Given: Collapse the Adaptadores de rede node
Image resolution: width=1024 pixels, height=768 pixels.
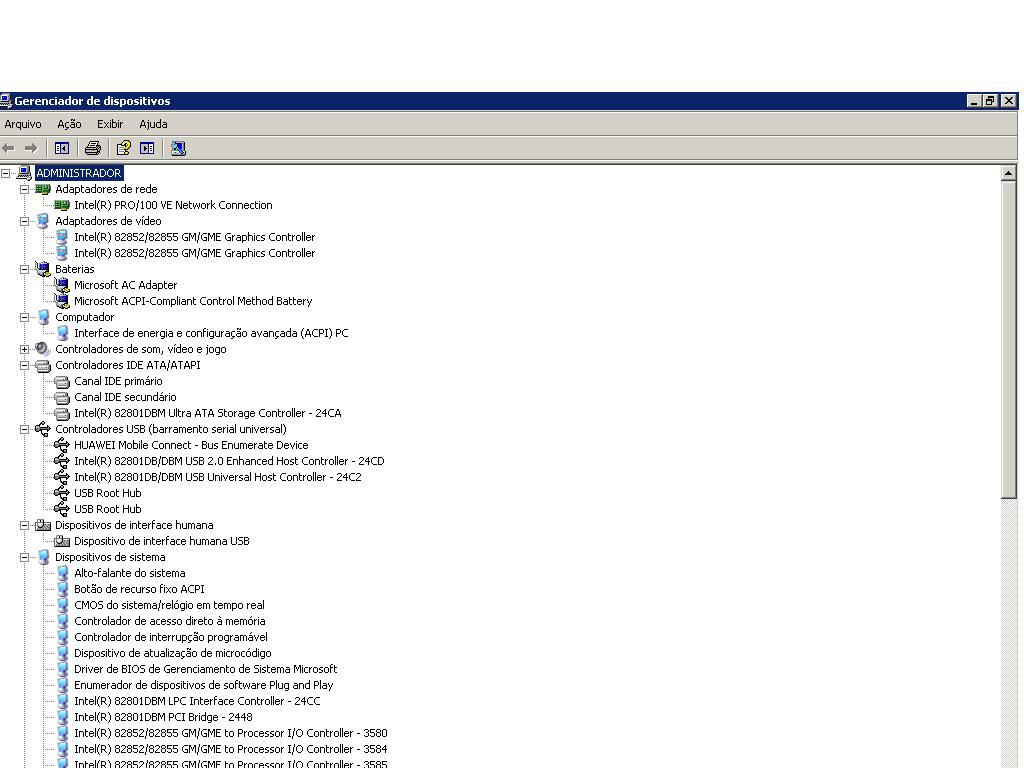Looking at the screenshot, I should (x=25, y=189).
